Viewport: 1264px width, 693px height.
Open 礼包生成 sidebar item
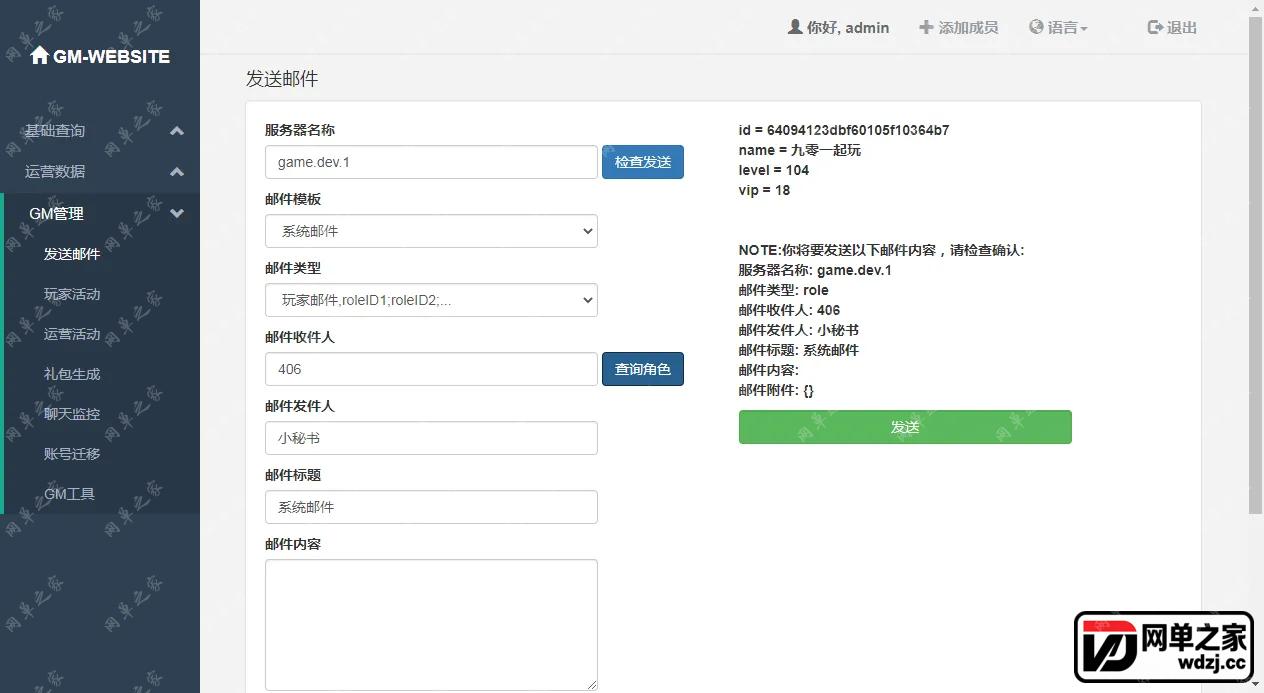tap(72, 374)
